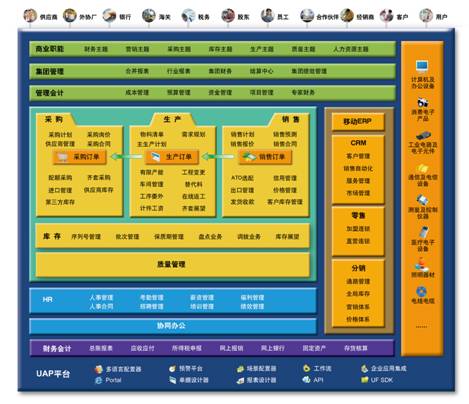Click the CRM module heading
This screenshot has width=469, height=404.
(x=358, y=143)
